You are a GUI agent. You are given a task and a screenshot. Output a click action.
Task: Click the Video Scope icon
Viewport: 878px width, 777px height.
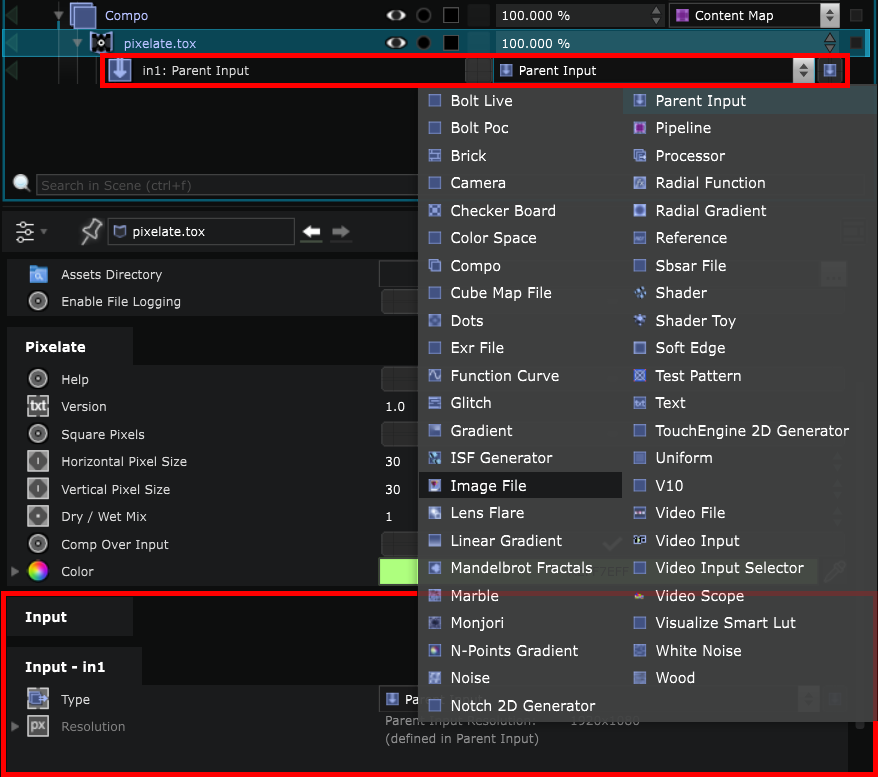point(639,596)
